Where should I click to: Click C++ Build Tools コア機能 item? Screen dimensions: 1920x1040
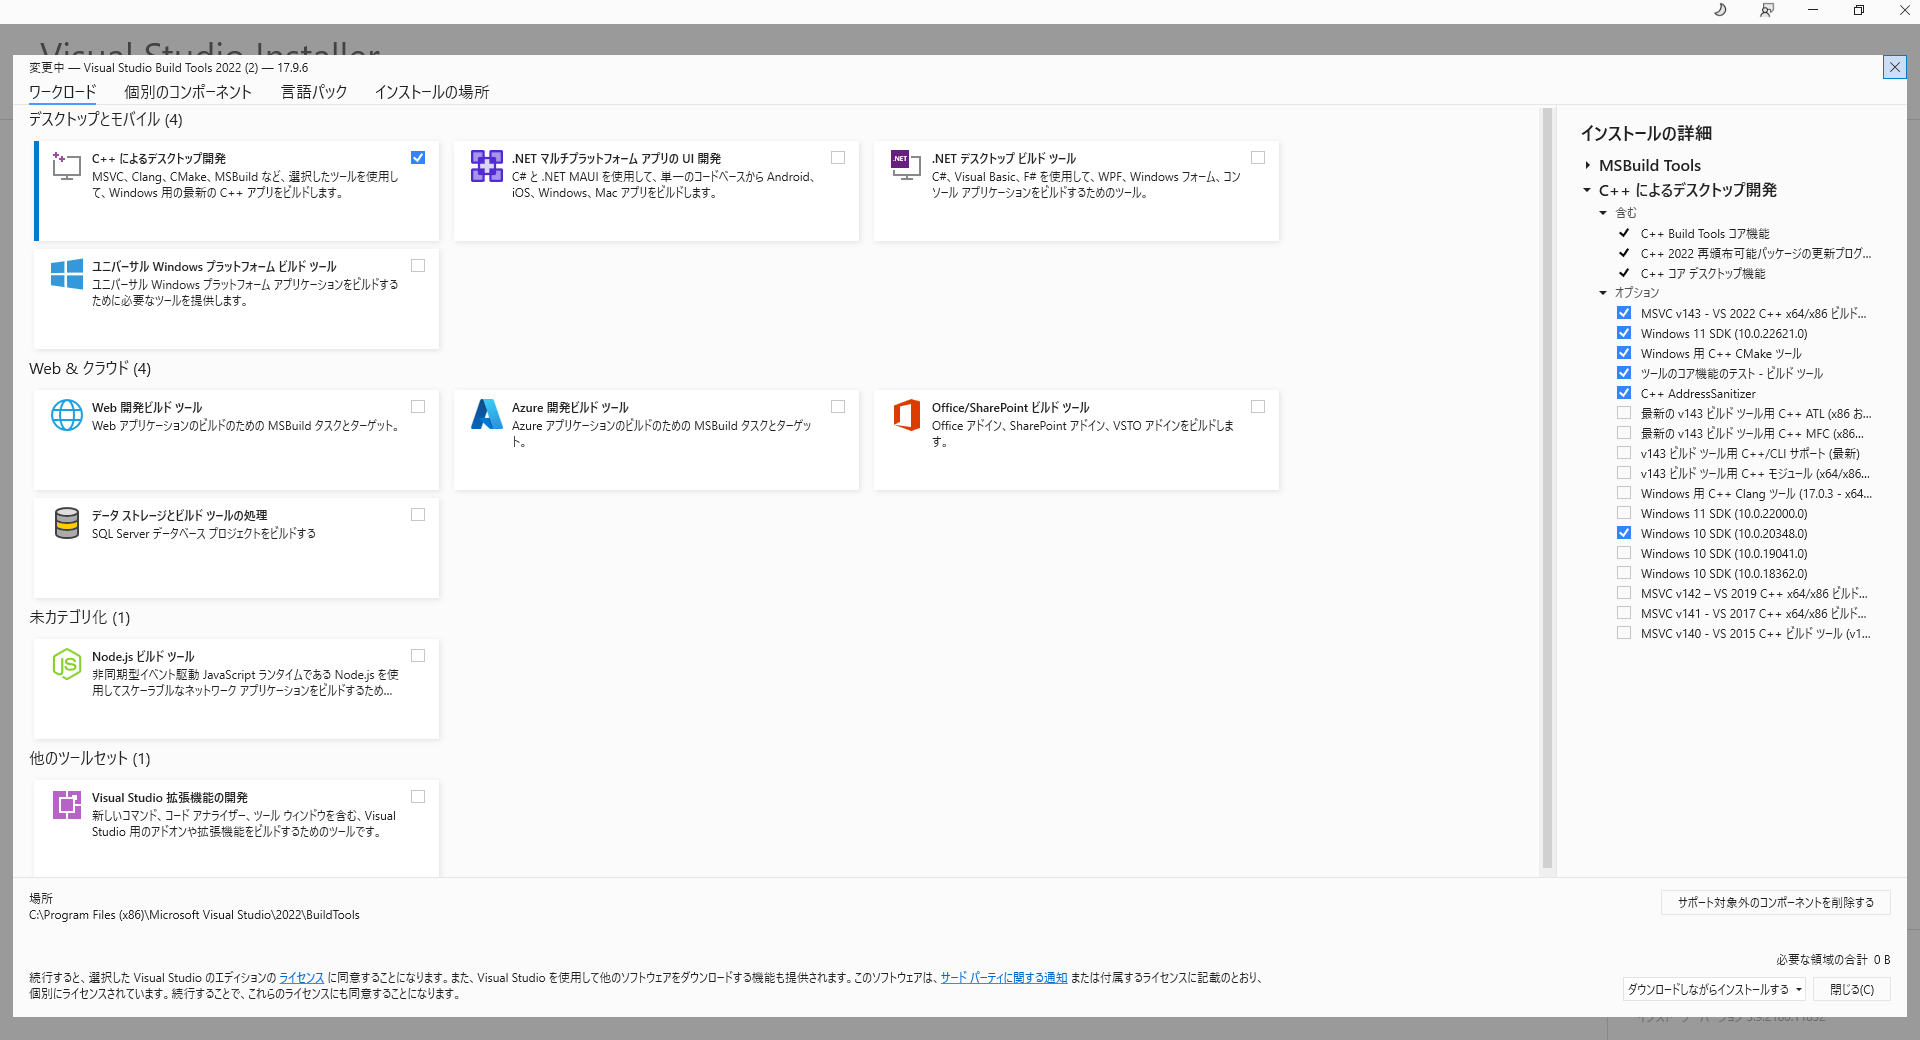point(1705,233)
